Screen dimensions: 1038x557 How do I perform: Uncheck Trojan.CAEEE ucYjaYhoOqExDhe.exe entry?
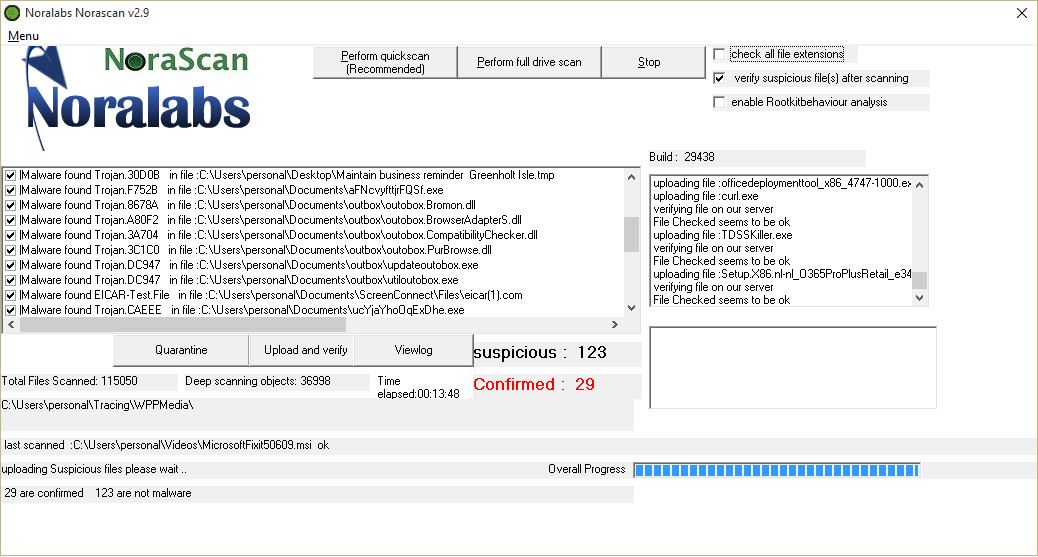pyautogui.click(x=11, y=310)
